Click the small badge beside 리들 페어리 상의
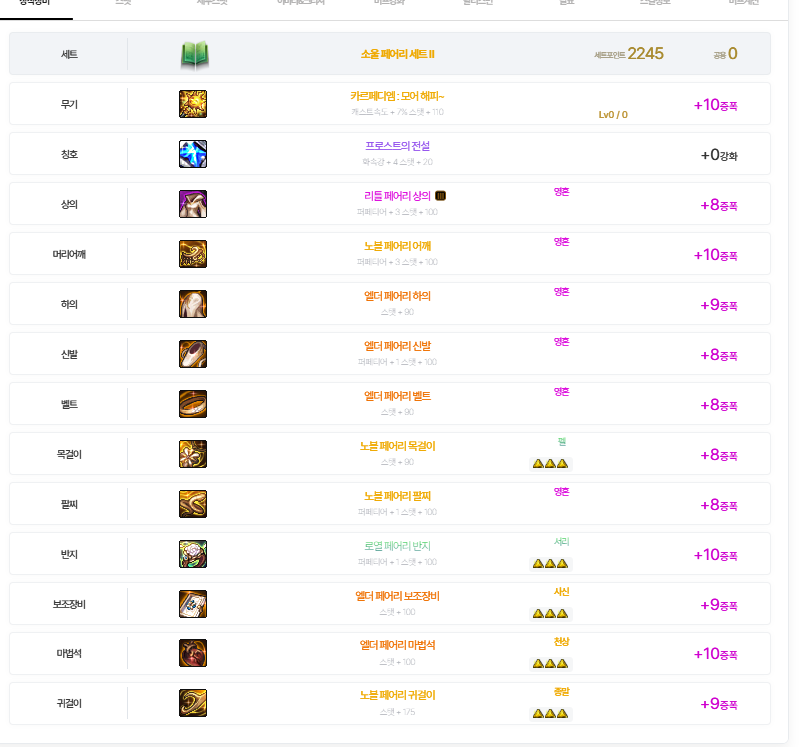The image size is (805, 747). coord(441,196)
